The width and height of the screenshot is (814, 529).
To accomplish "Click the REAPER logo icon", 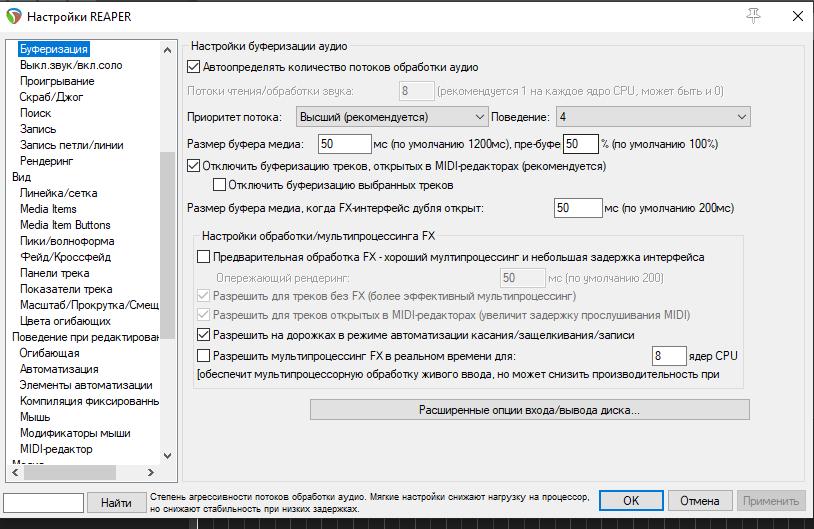I will click(x=13, y=16).
